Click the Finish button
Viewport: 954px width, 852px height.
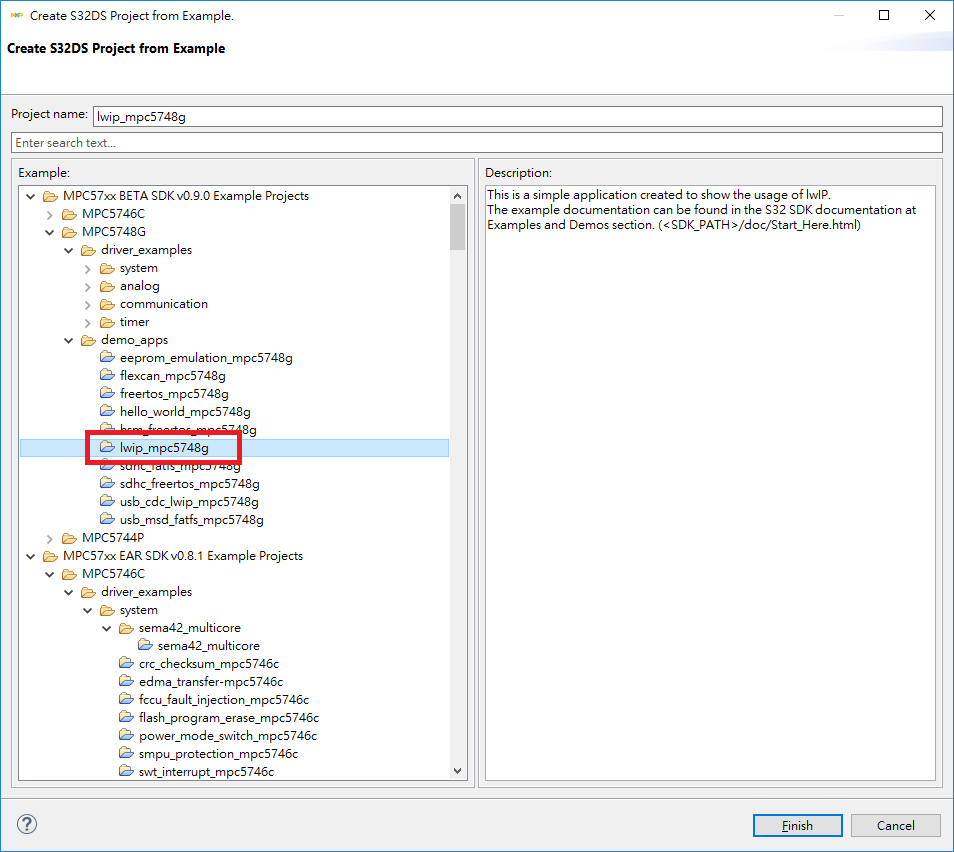(797, 825)
